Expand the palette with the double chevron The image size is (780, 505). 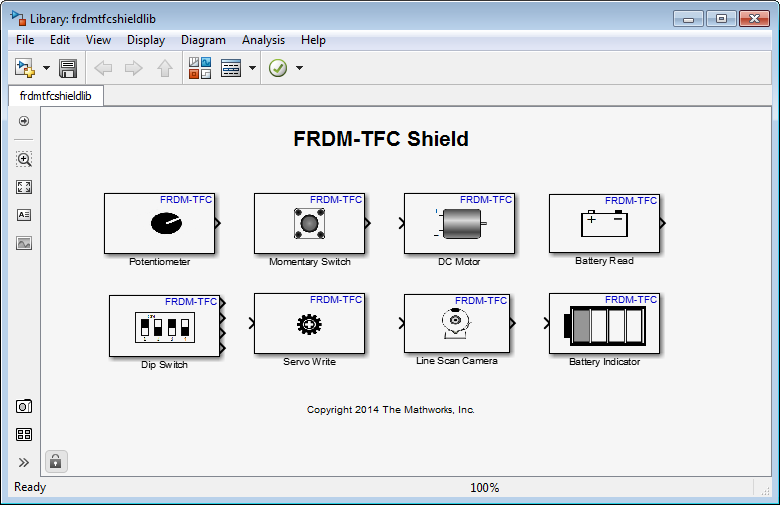click(24, 462)
